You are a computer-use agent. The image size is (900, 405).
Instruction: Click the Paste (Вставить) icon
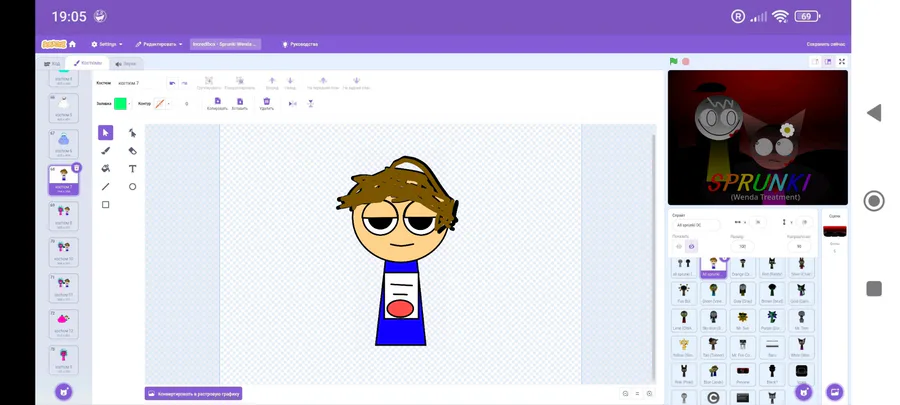point(240,103)
